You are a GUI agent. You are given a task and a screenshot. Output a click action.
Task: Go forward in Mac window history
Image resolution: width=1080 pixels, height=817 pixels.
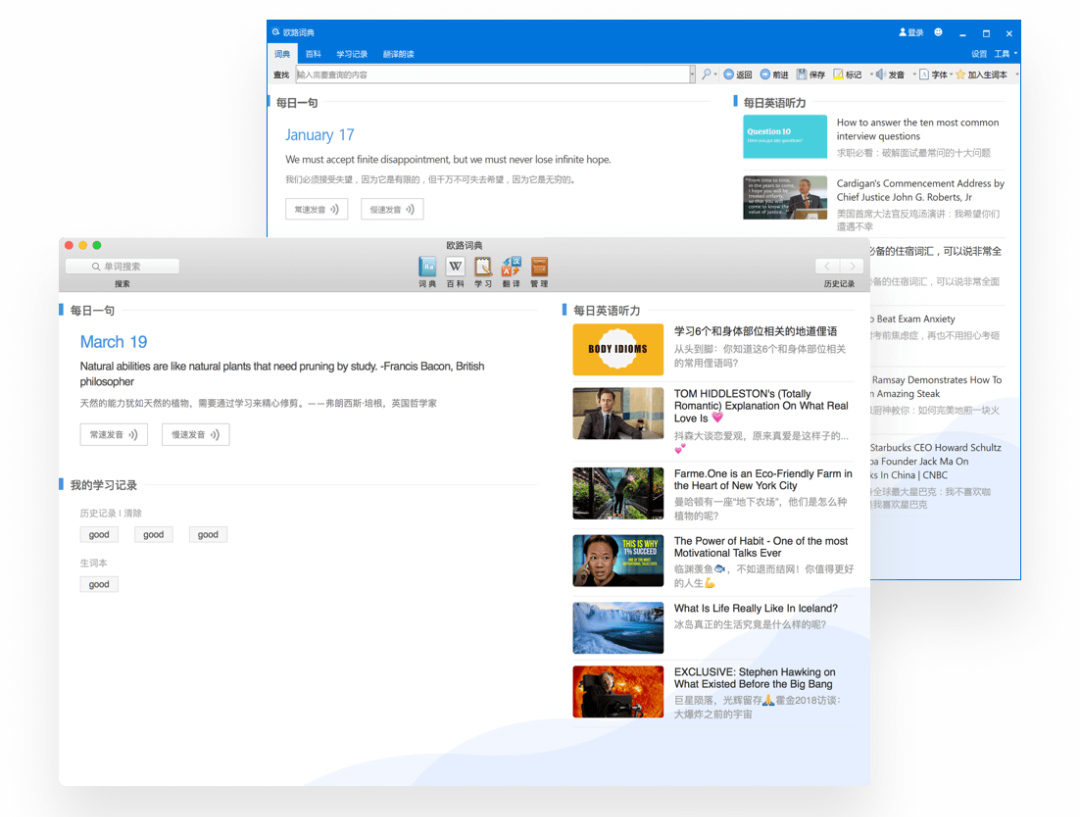[852, 266]
